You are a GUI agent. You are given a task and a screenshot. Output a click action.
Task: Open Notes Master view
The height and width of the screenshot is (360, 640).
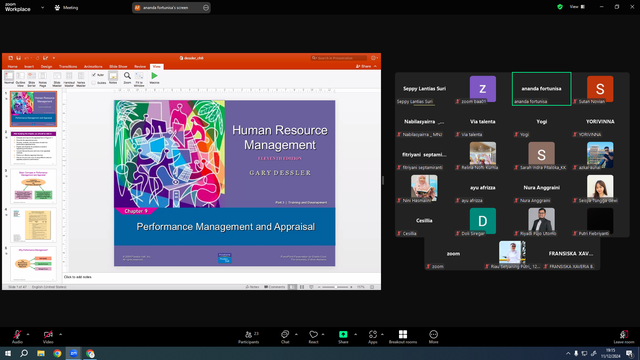[x=81, y=78]
